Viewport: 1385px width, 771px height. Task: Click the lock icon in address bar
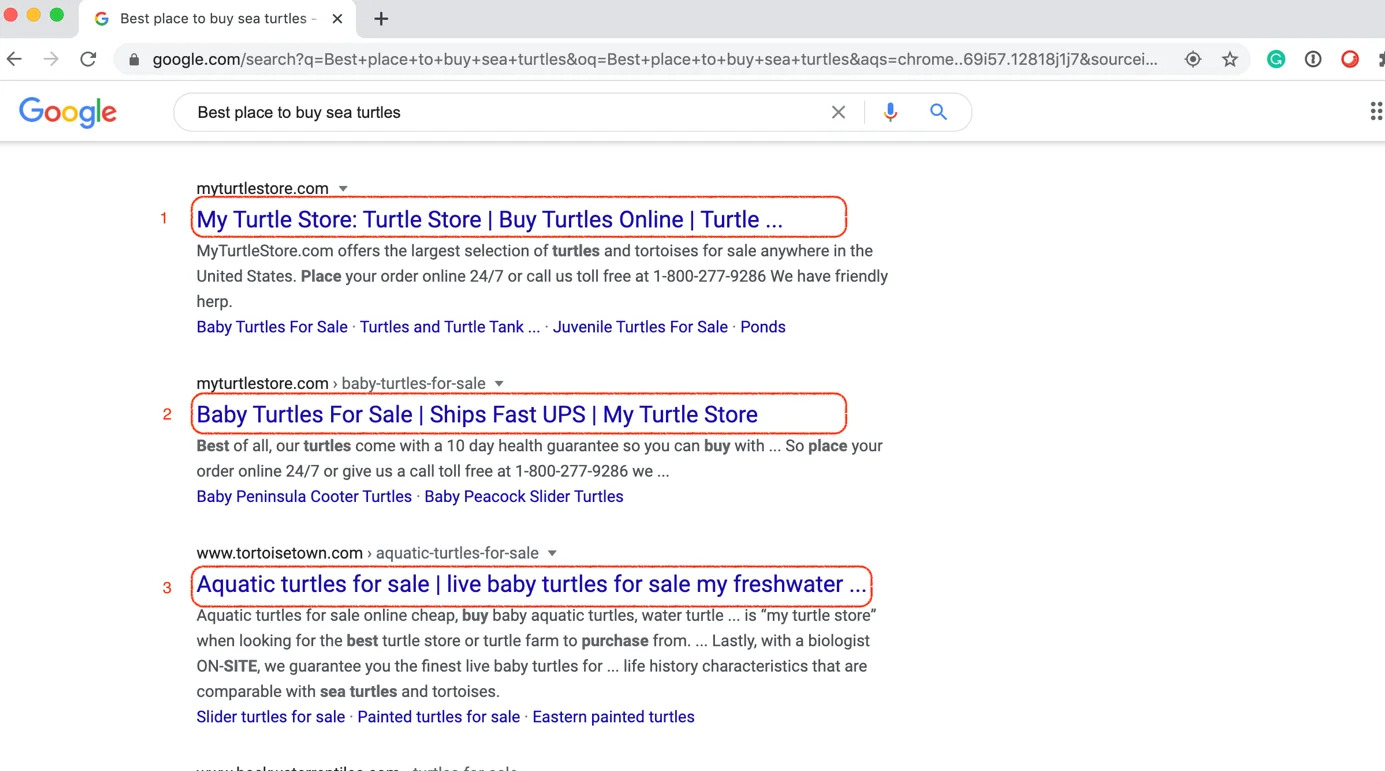tap(134, 60)
